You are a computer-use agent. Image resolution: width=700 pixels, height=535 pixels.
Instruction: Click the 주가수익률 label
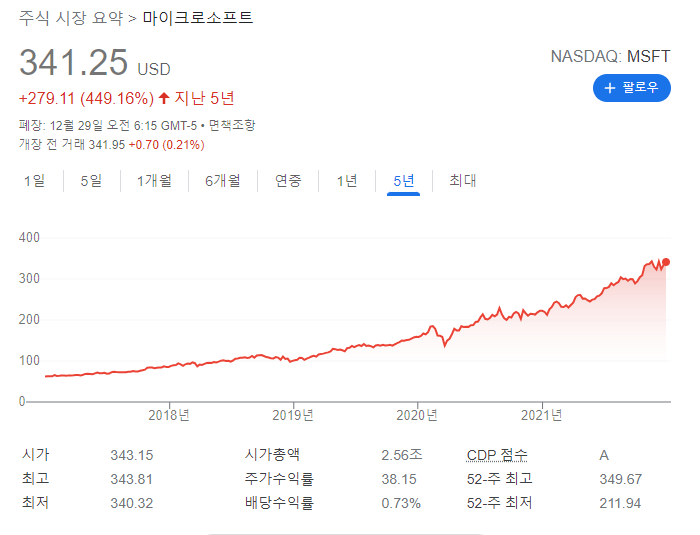point(279,479)
